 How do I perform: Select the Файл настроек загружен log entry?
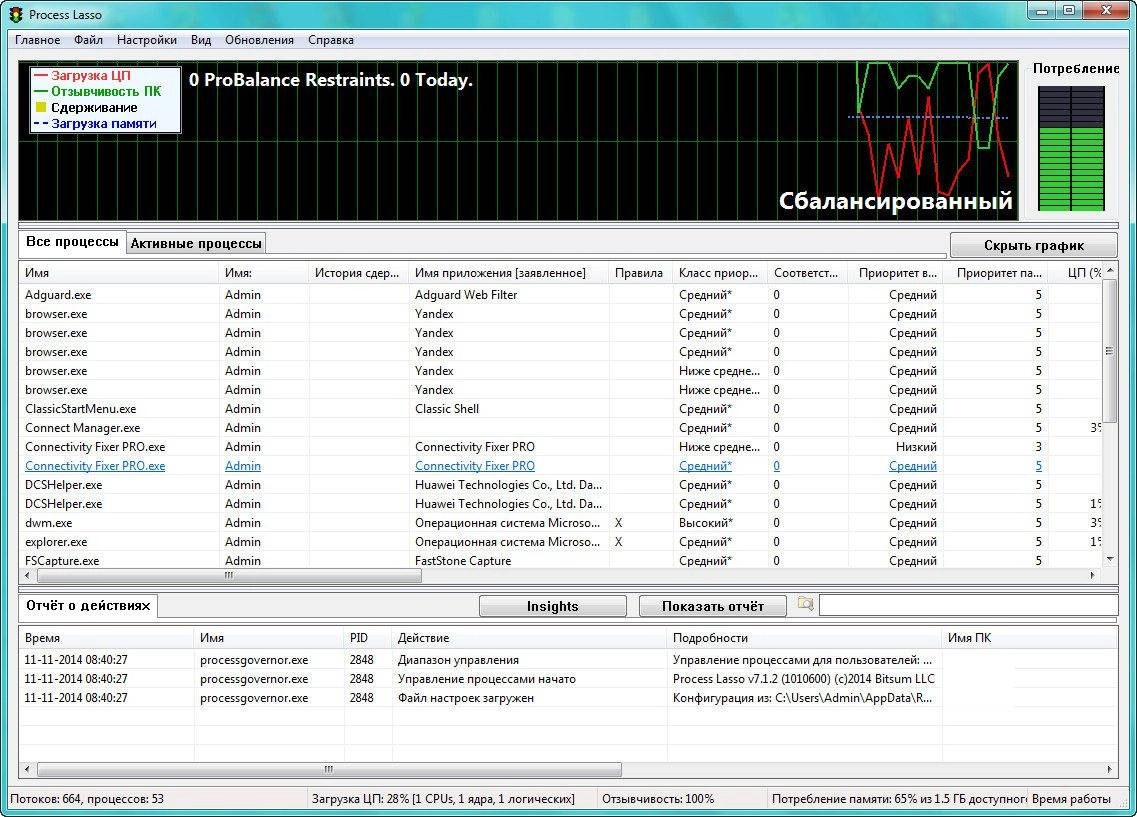[568, 698]
